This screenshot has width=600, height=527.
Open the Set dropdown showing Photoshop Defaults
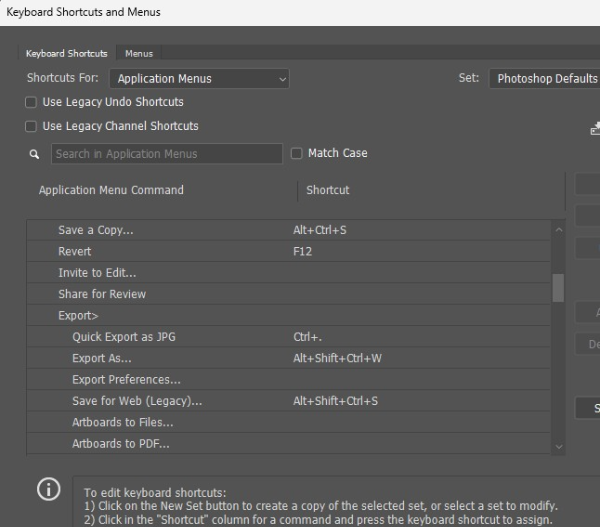pyautogui.click(x=545, y=79)
